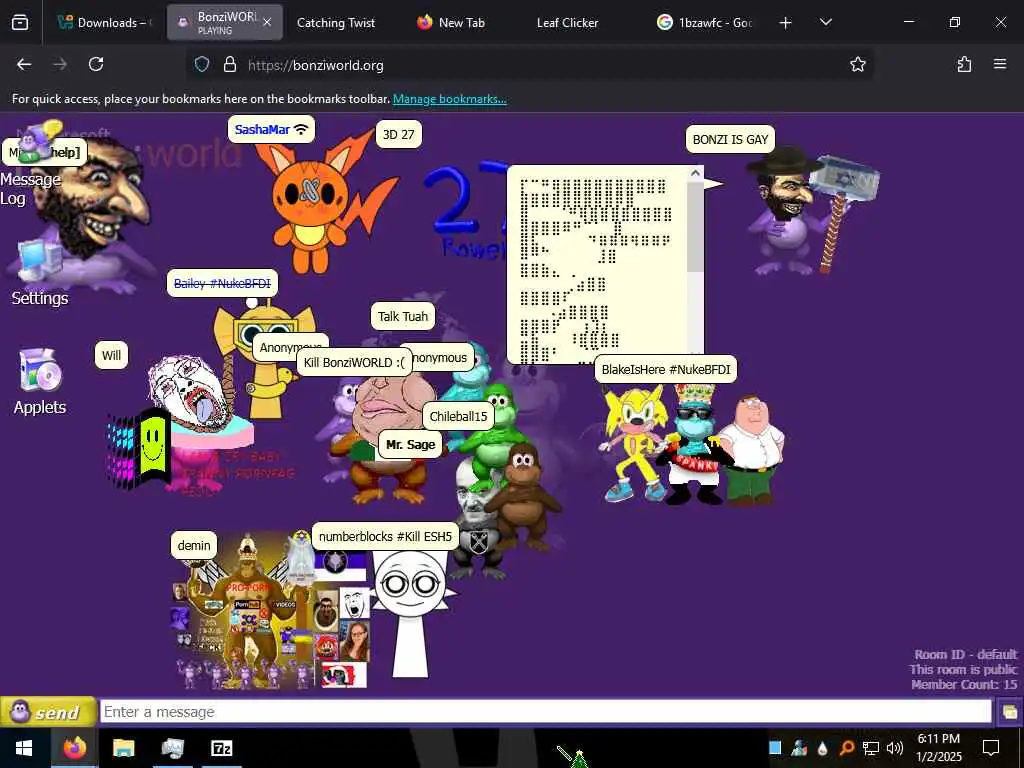Viewport: 1024px width, 768px height.
Task: Open the Windows notification center icon
Action: 991,748
